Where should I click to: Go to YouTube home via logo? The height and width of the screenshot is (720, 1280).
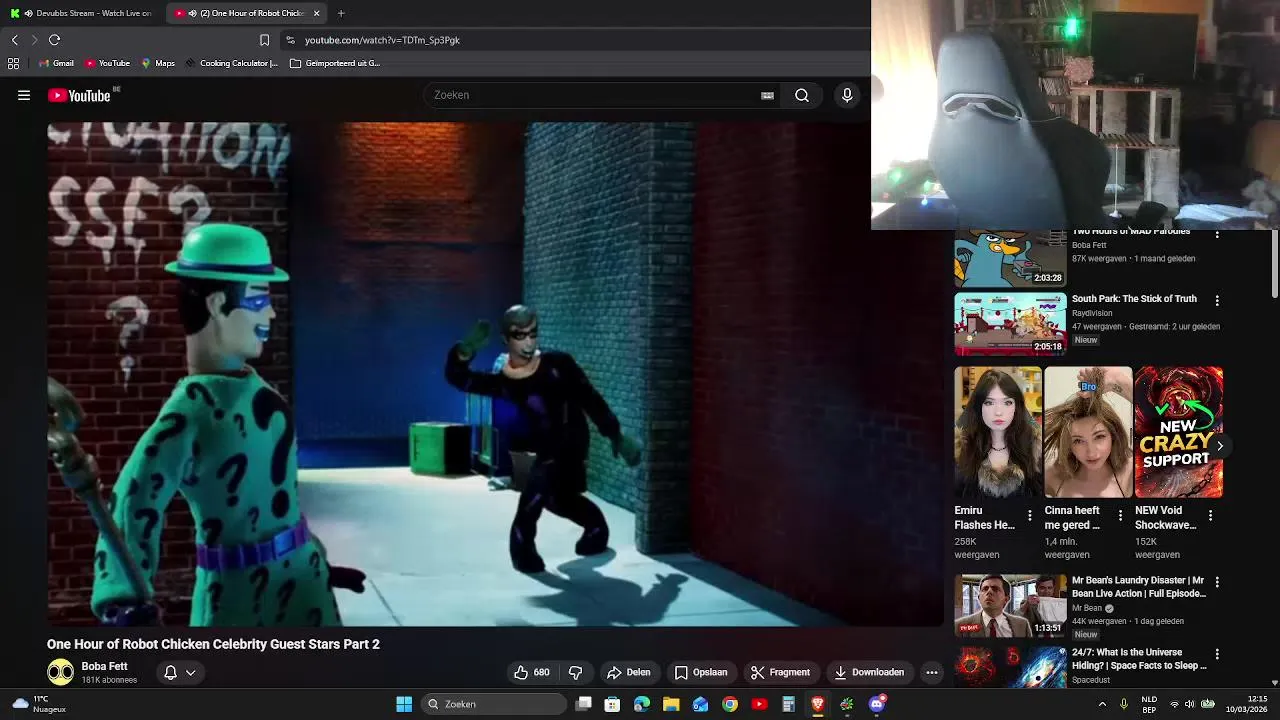pos(79,95)
